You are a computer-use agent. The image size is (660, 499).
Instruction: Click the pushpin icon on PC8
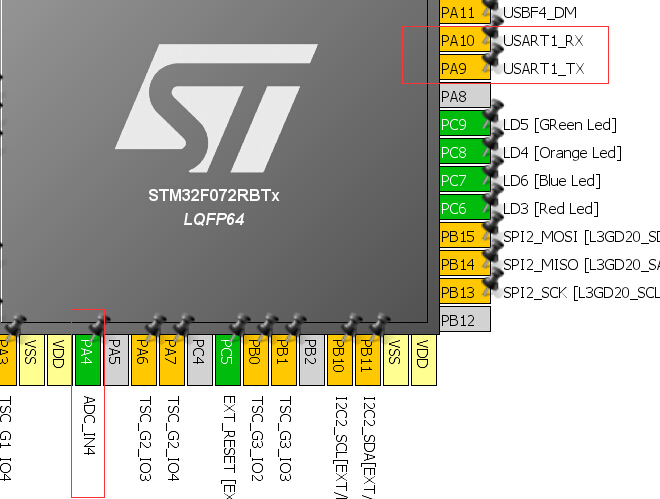[491, 141]
